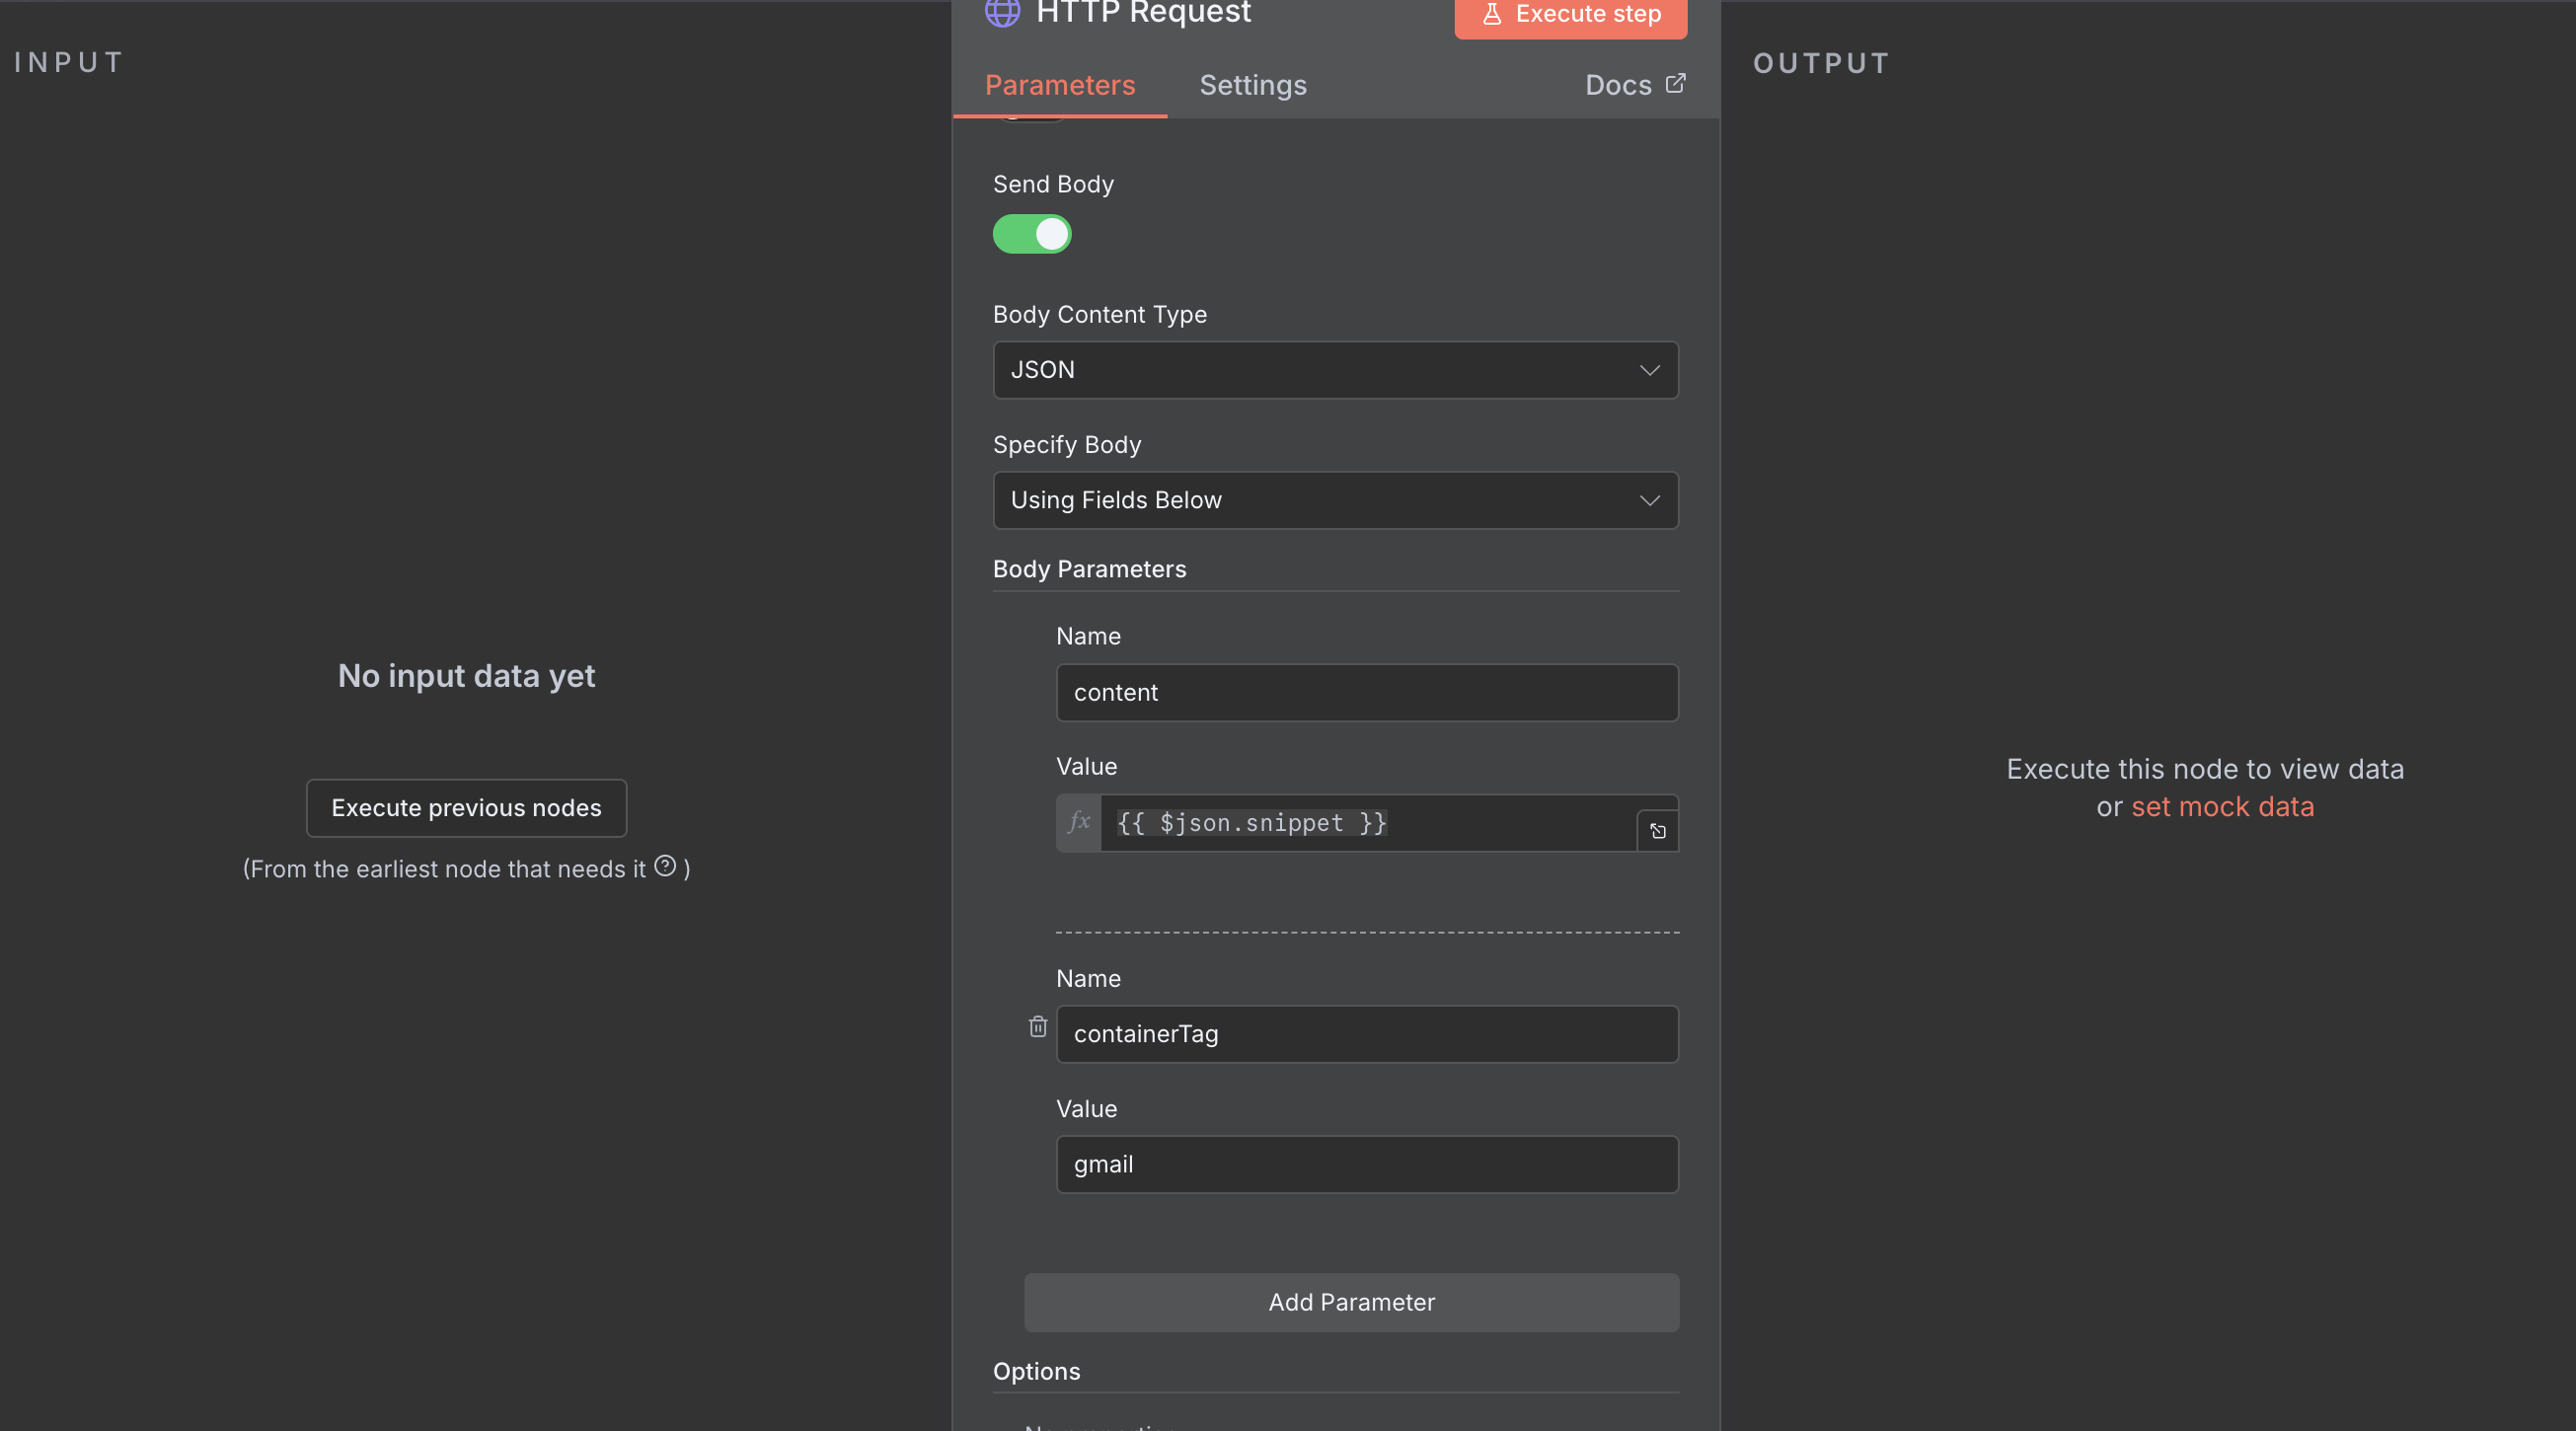Open the Docs external link icon

click(1675, 84)
